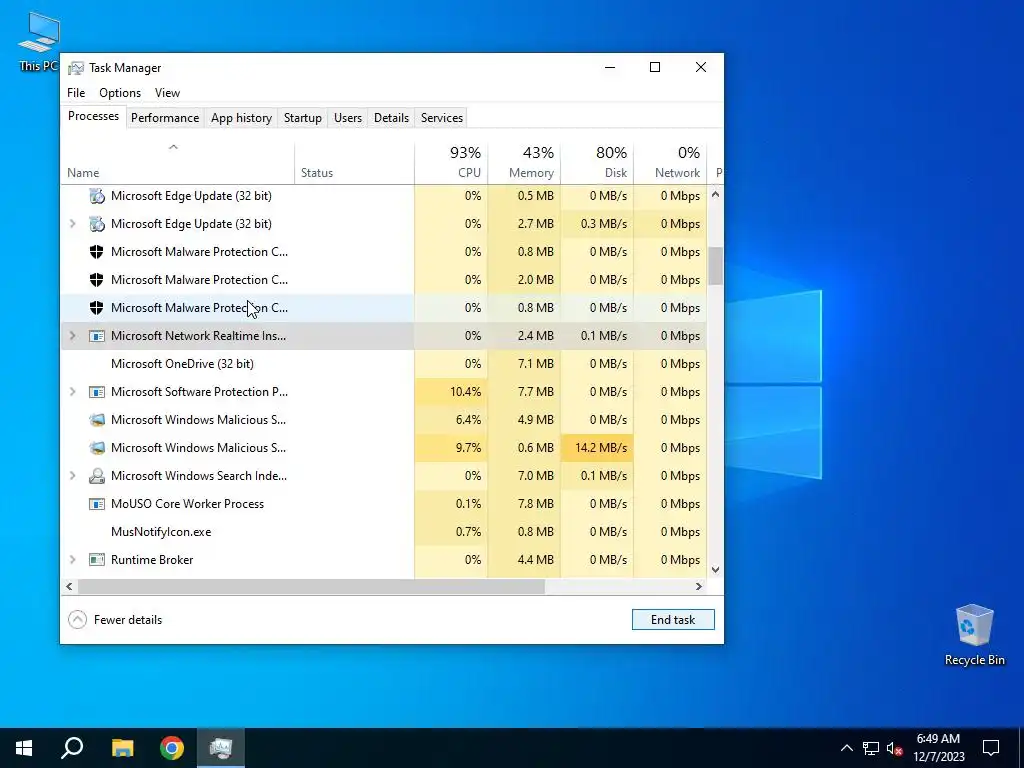
Task: Click the vertical scrollbar thumb
Action: (716, 266)
